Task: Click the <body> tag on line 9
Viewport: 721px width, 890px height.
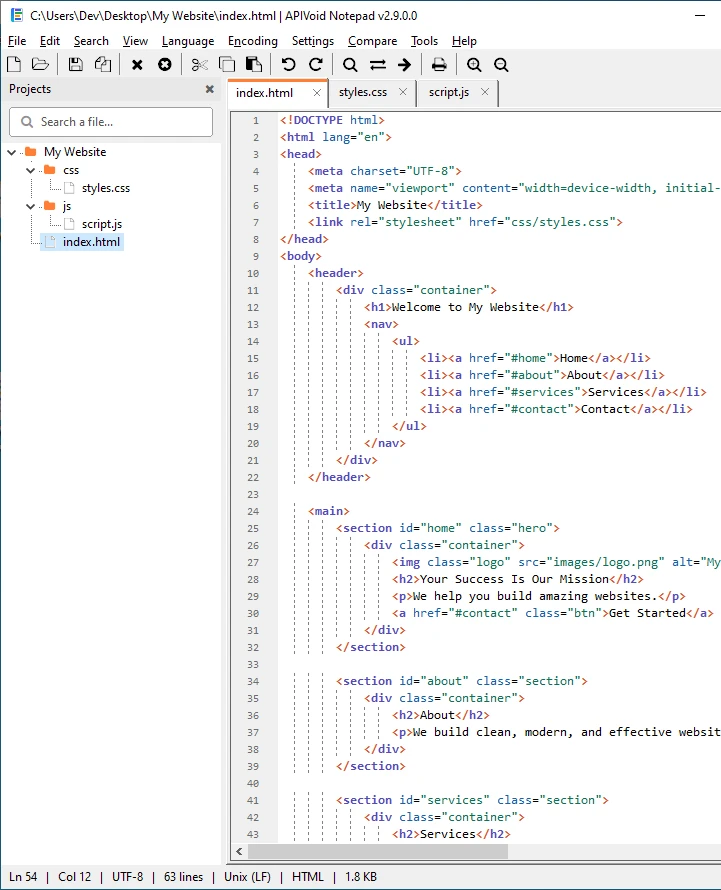Action: [301, 256]
